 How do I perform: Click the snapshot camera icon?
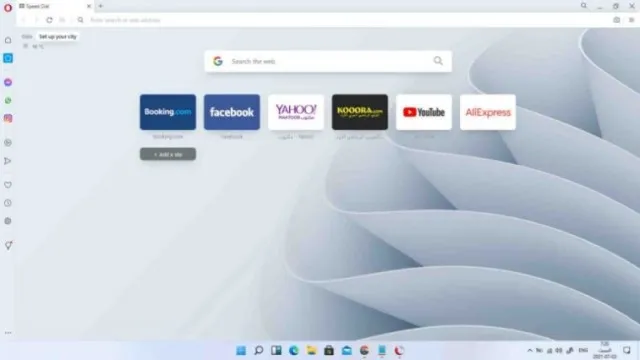point(616,20)
